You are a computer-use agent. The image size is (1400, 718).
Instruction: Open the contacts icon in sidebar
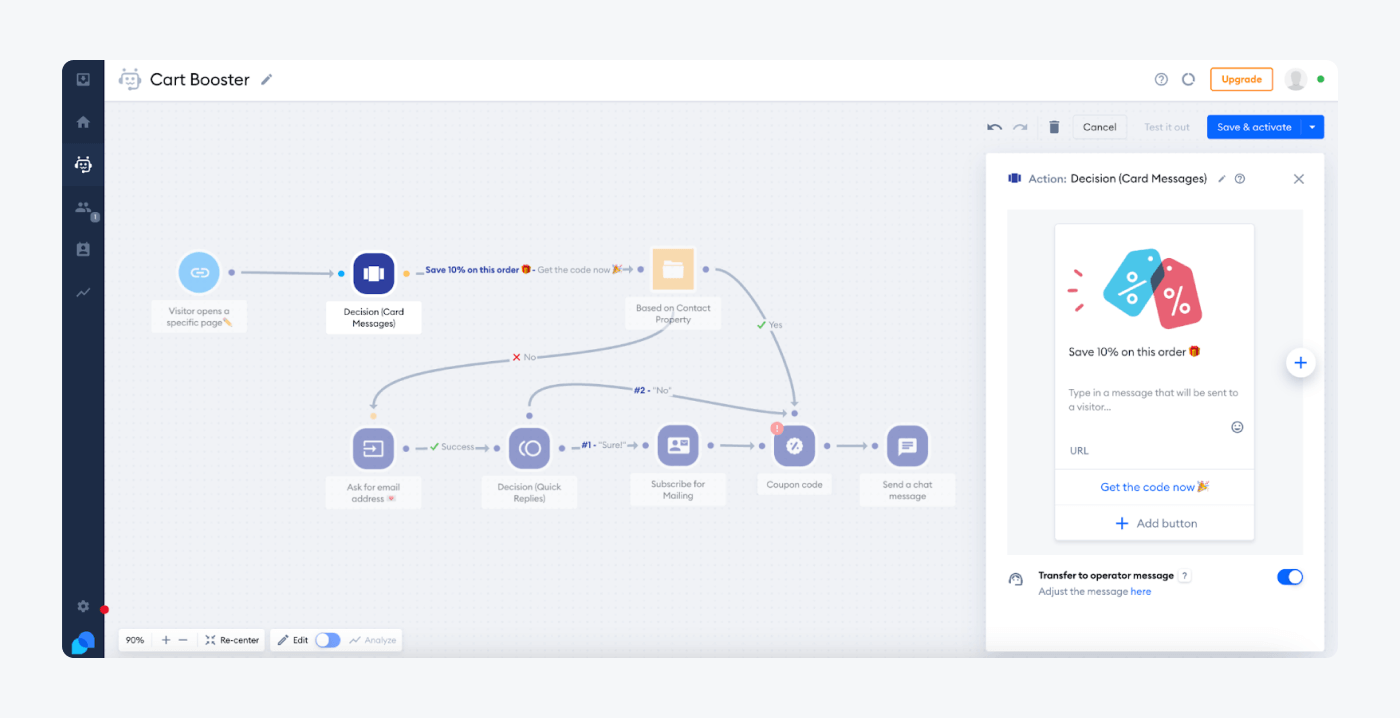pos(83,208)
